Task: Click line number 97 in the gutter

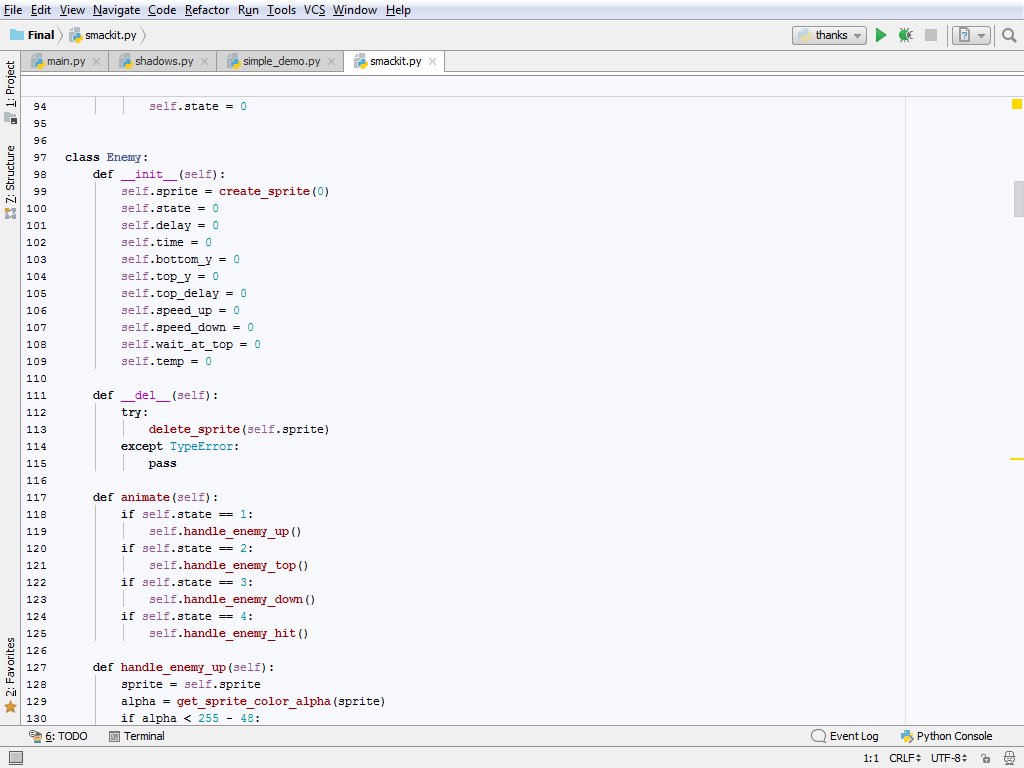Action: coord(40,157)
